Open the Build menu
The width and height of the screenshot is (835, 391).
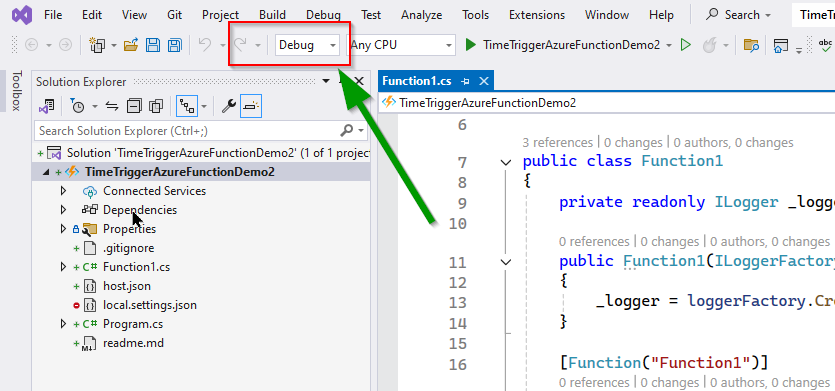coord(273,15)
